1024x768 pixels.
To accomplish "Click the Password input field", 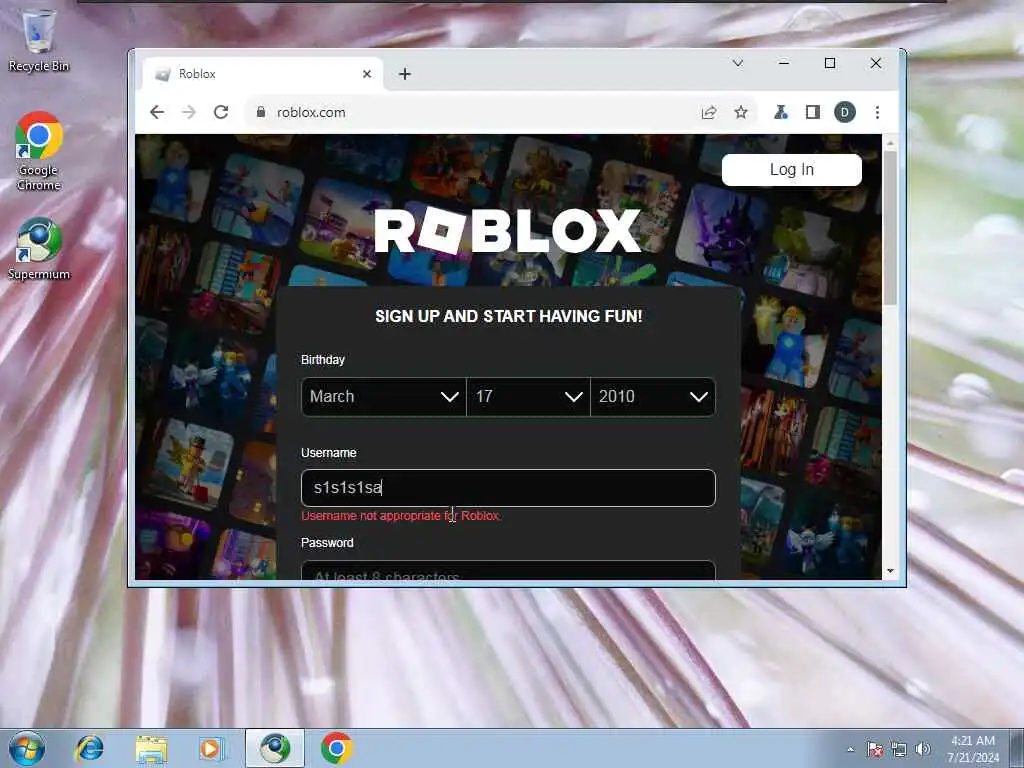I will [508, 570].
